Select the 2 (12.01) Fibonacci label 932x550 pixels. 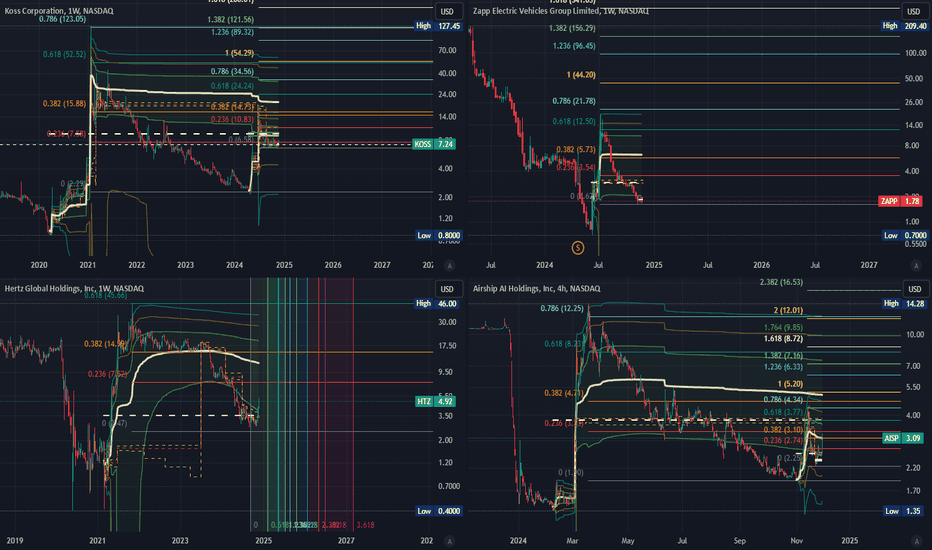tap(788, 310)
